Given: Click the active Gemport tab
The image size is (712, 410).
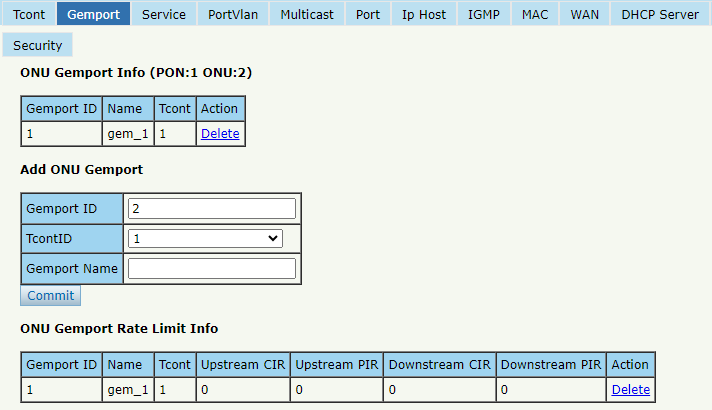Looking at the screenshot, I should [x=94, y=14].
